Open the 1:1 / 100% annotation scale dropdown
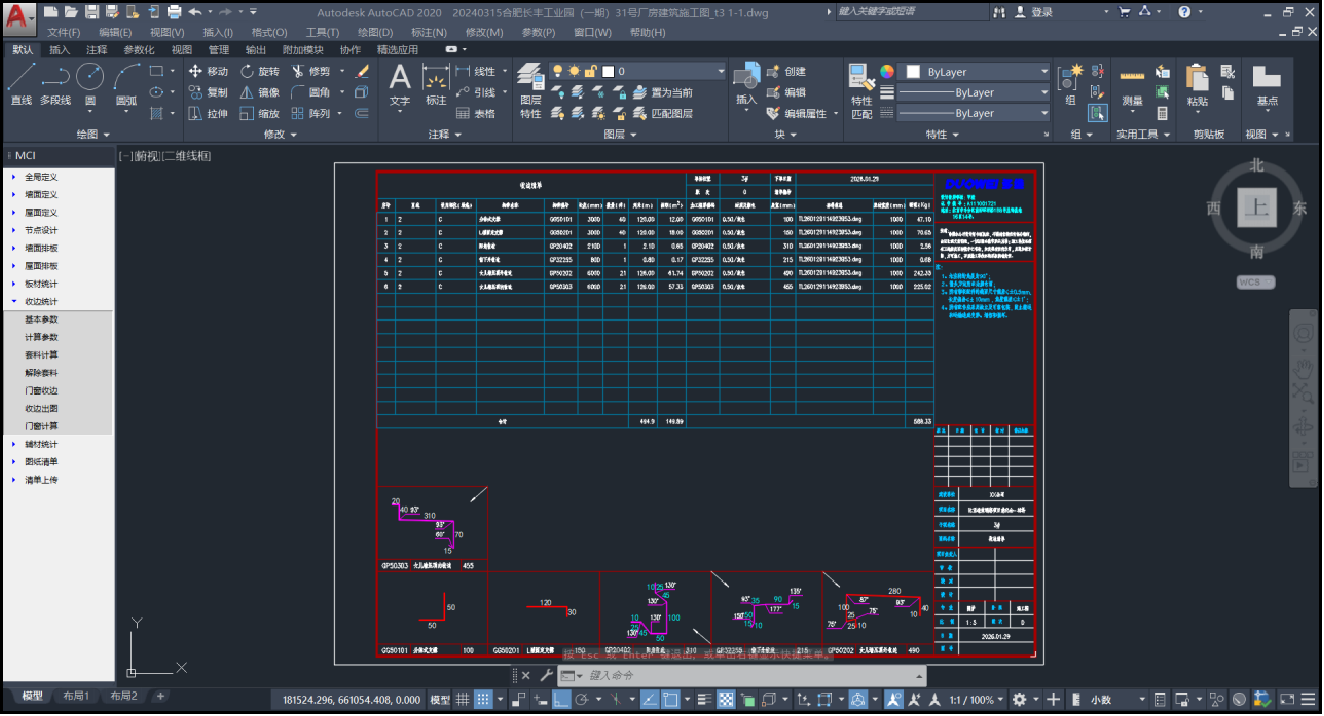This screenshot has width=1324, height=716. pyautogui.click(x=976, y=700)
